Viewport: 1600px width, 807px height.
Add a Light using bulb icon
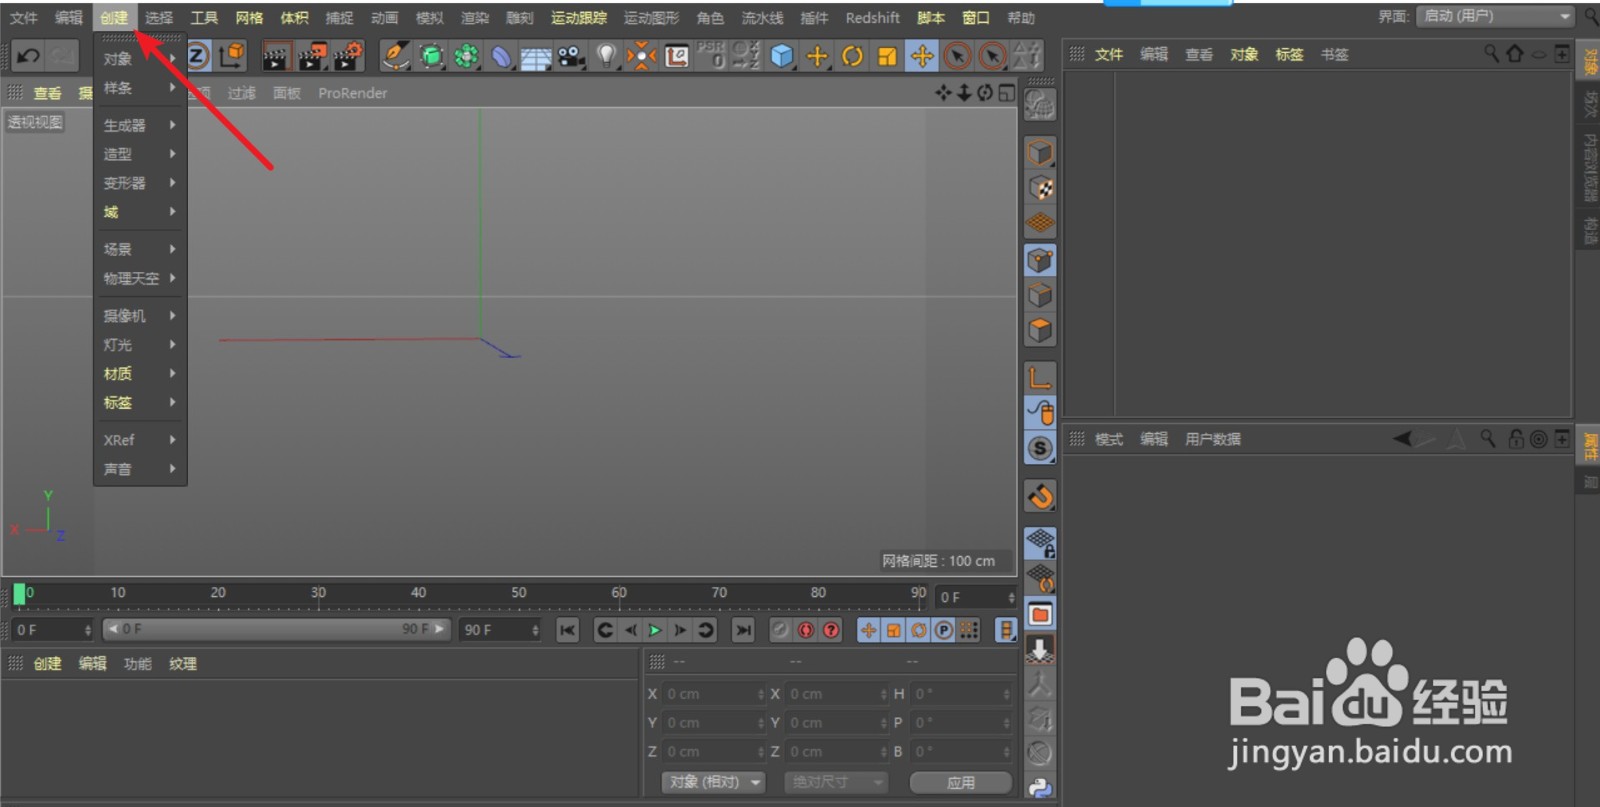606,56
